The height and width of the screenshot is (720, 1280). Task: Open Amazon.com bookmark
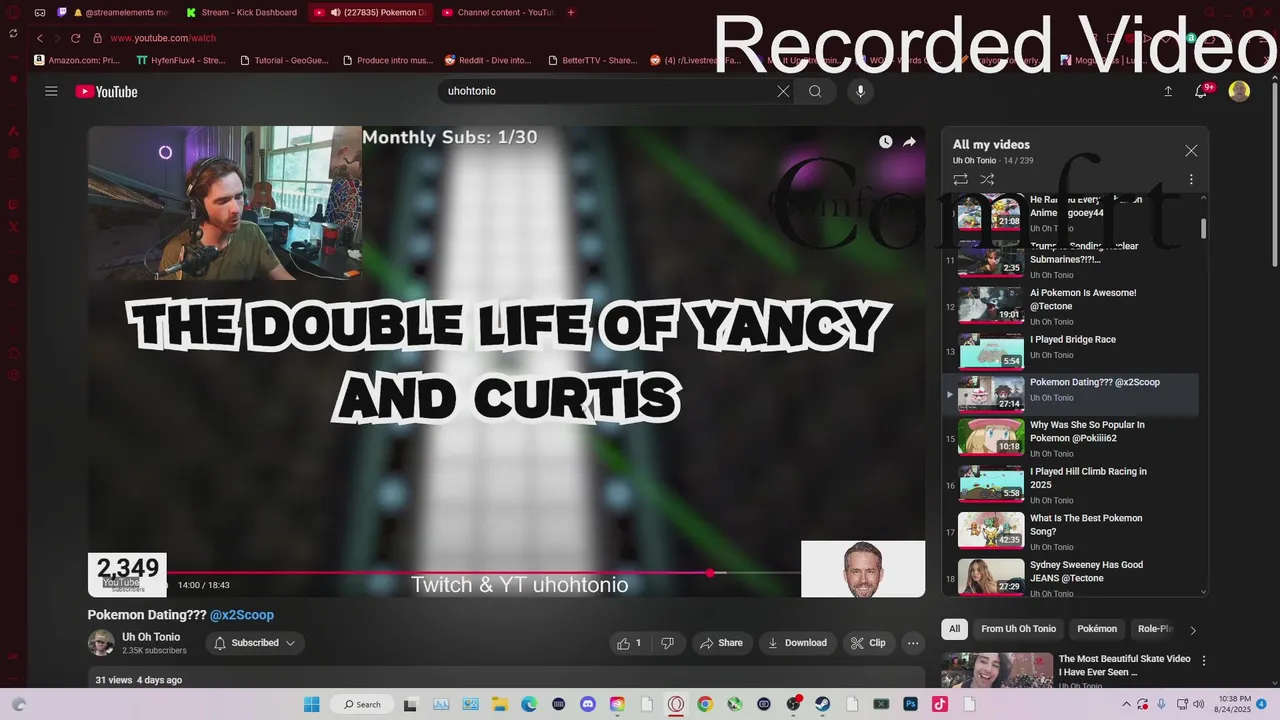[77, 60]
